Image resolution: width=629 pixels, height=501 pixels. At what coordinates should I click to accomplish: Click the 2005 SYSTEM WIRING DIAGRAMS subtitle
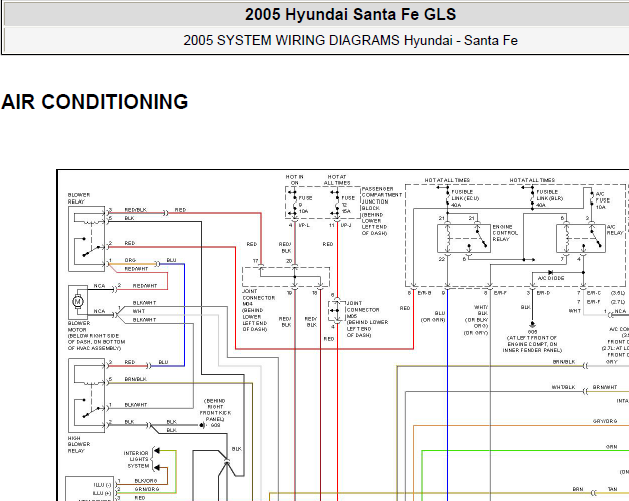tap(350, 41)
